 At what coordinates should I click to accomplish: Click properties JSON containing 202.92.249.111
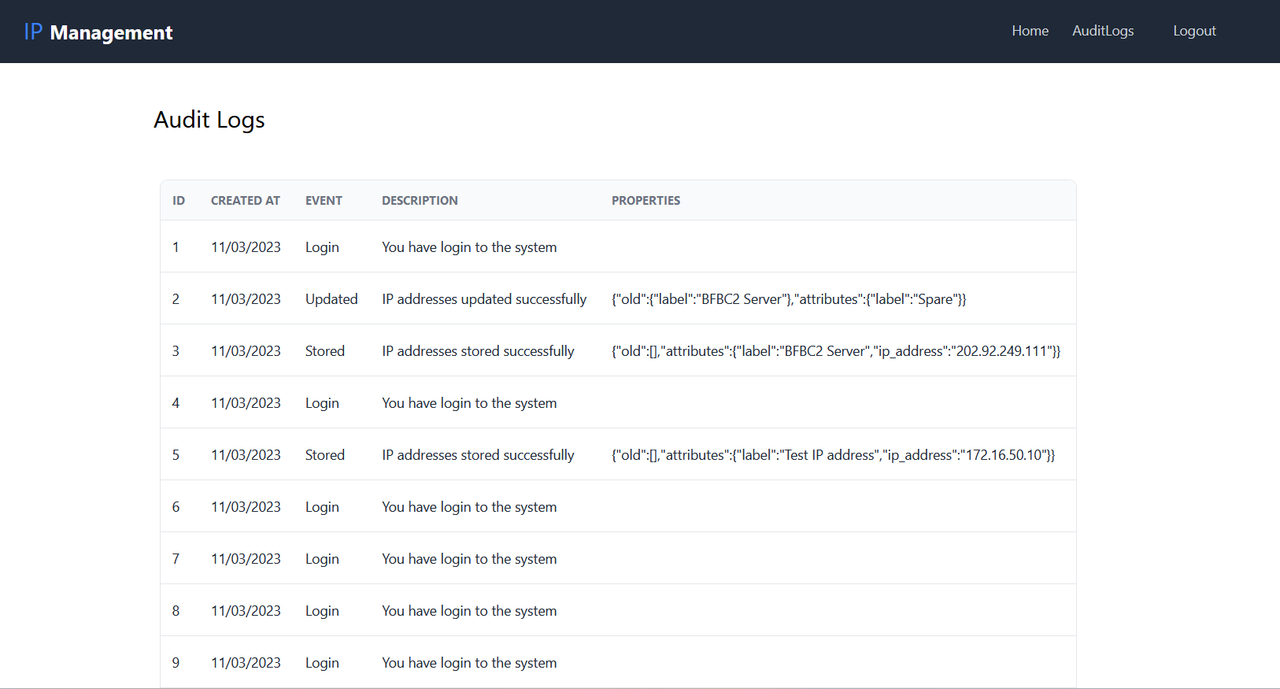836,351
